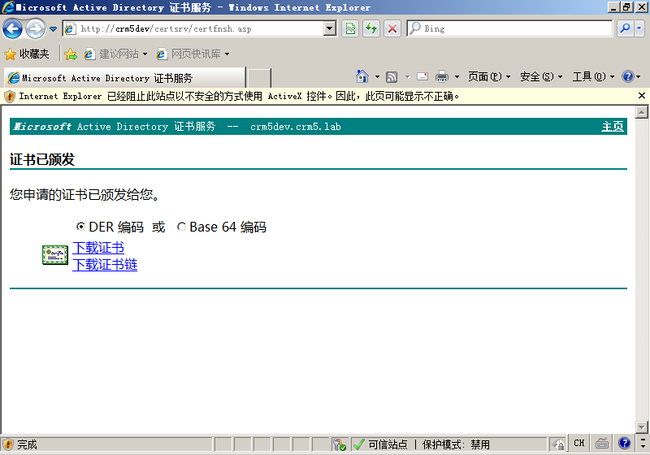Image resolution: width=650 pixels, height=455 pixels.
Task: Open the 安全(S) menu
Action: tap(541, 77)
